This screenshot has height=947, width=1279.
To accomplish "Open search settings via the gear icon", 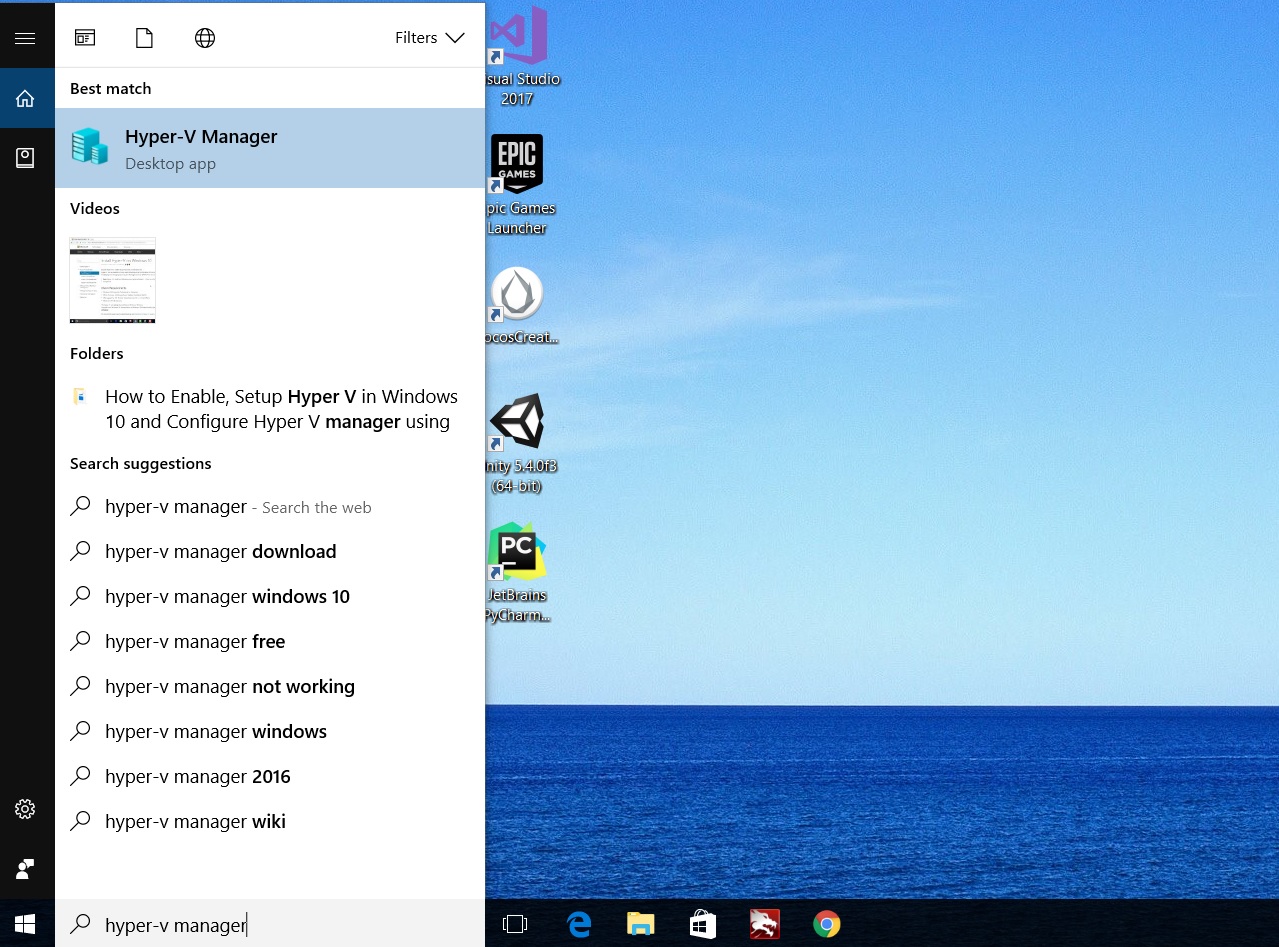I will pyautogui.click(x=24, y=808).
